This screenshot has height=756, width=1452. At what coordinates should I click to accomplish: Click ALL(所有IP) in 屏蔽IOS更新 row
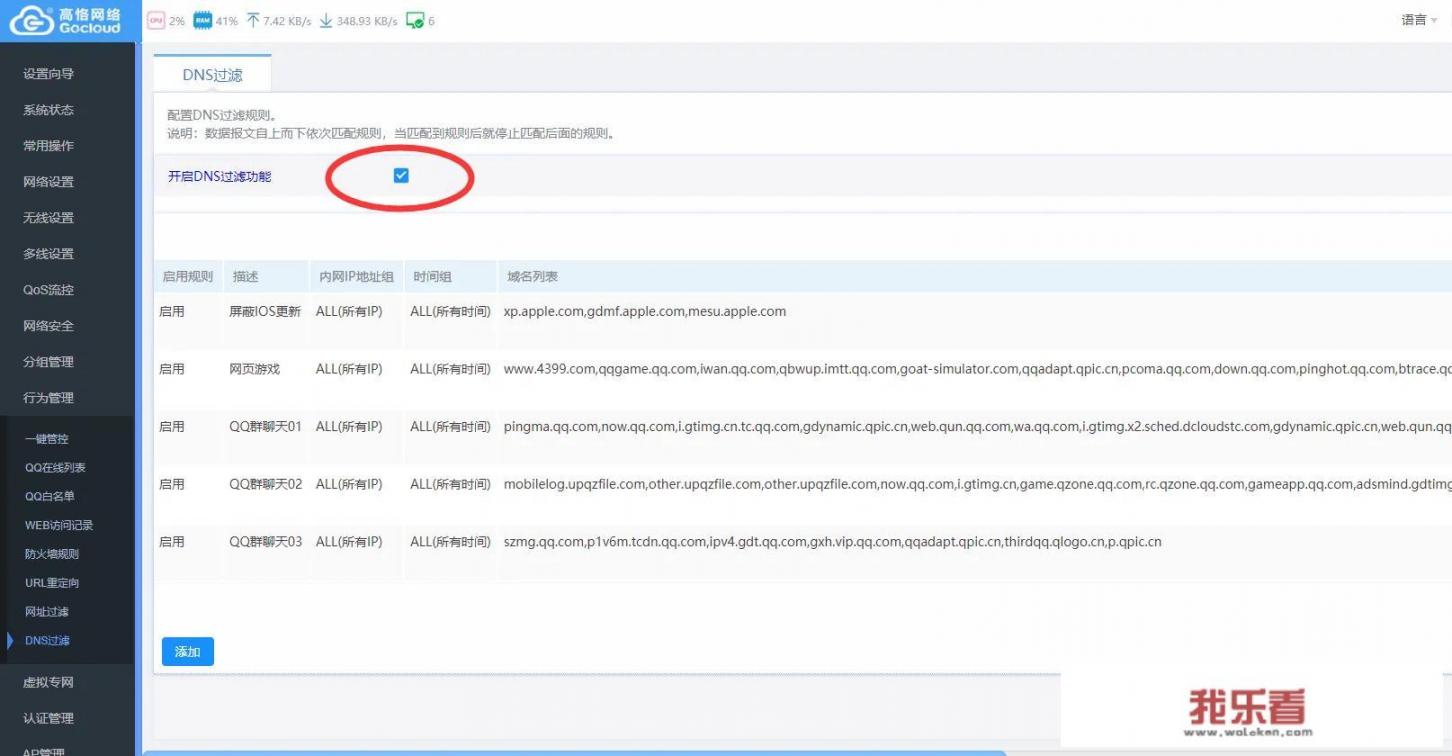349,312
